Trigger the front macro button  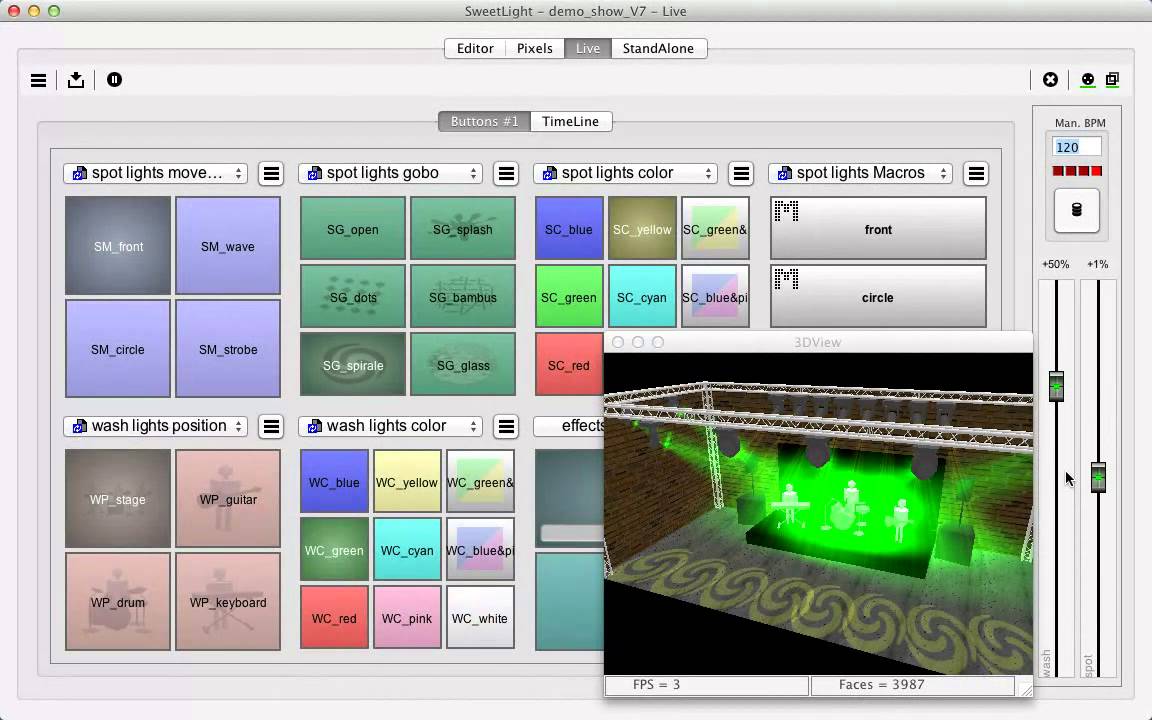coord(878,228)
